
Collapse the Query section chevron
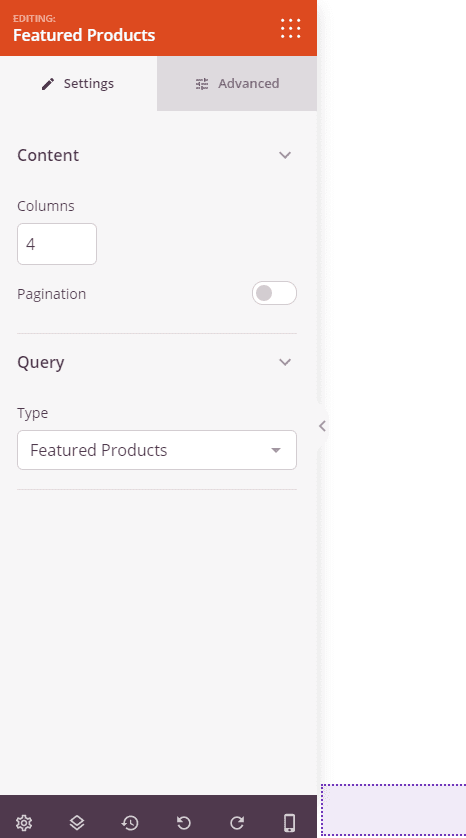click(285, 362)
